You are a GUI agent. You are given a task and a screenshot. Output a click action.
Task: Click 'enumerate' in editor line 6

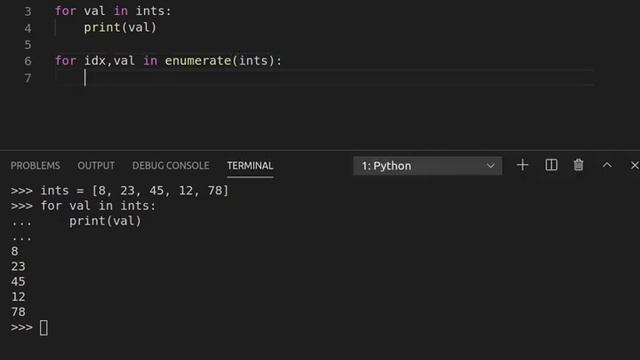(198, 61)
